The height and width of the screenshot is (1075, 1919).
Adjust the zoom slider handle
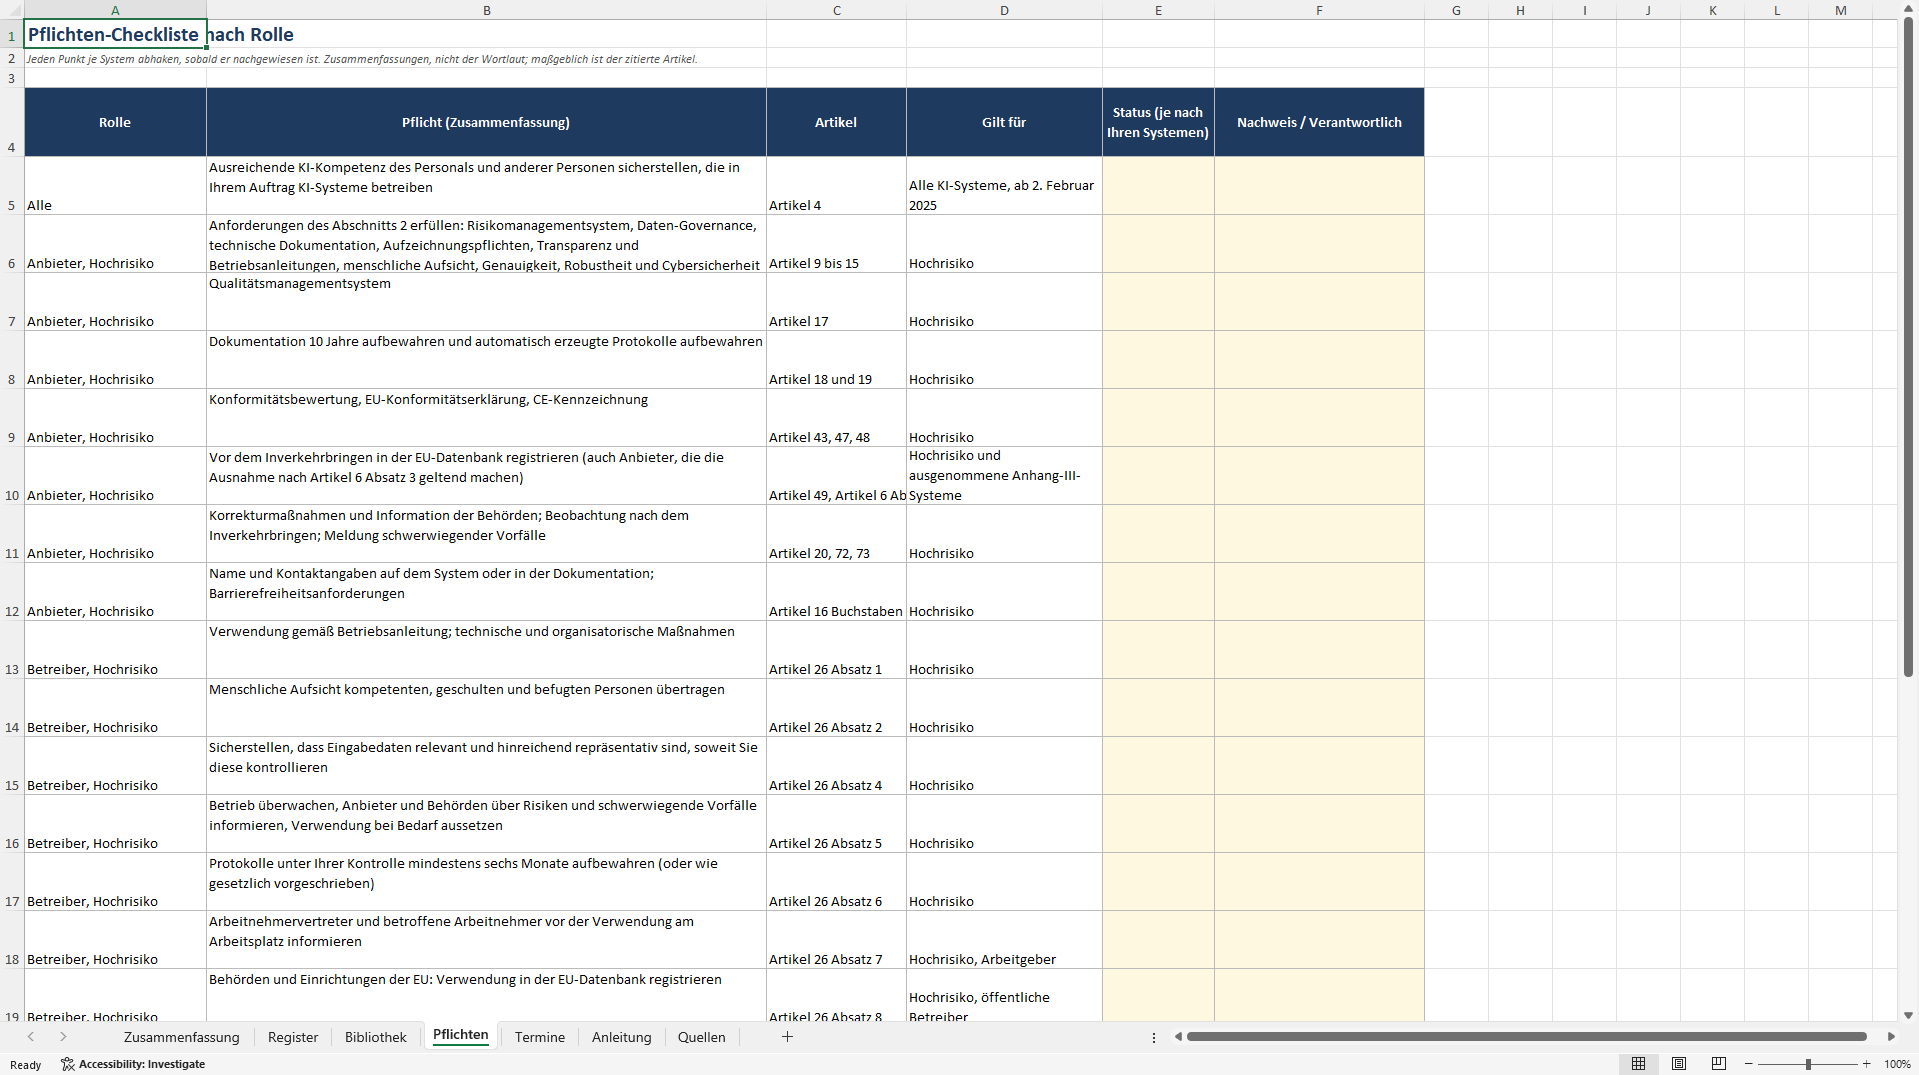pos(1808,1064)
